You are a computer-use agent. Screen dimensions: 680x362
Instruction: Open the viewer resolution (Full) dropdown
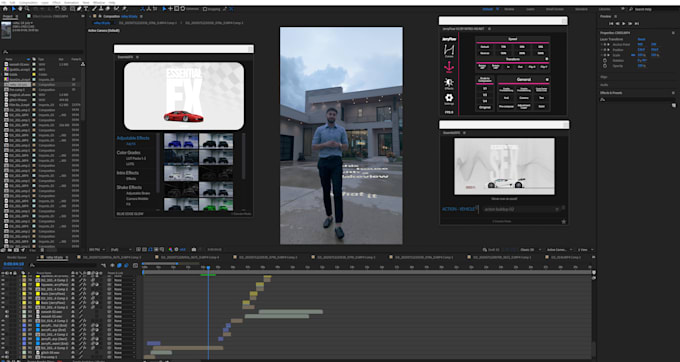tap(121, 250)
